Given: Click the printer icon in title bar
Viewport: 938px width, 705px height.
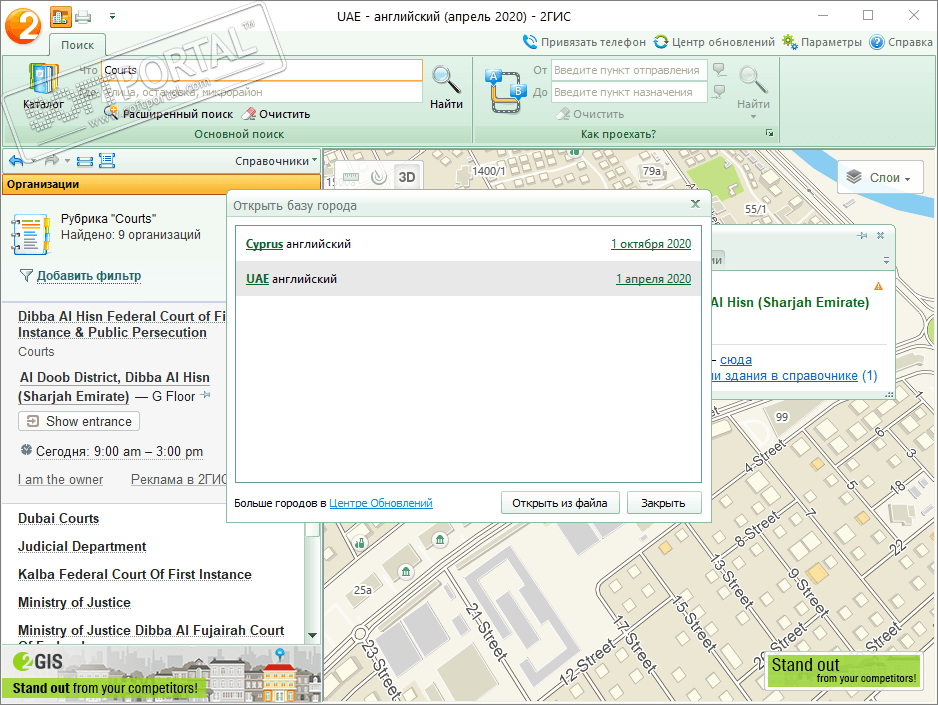Looking at the screenshot, I should coord(83,17).
